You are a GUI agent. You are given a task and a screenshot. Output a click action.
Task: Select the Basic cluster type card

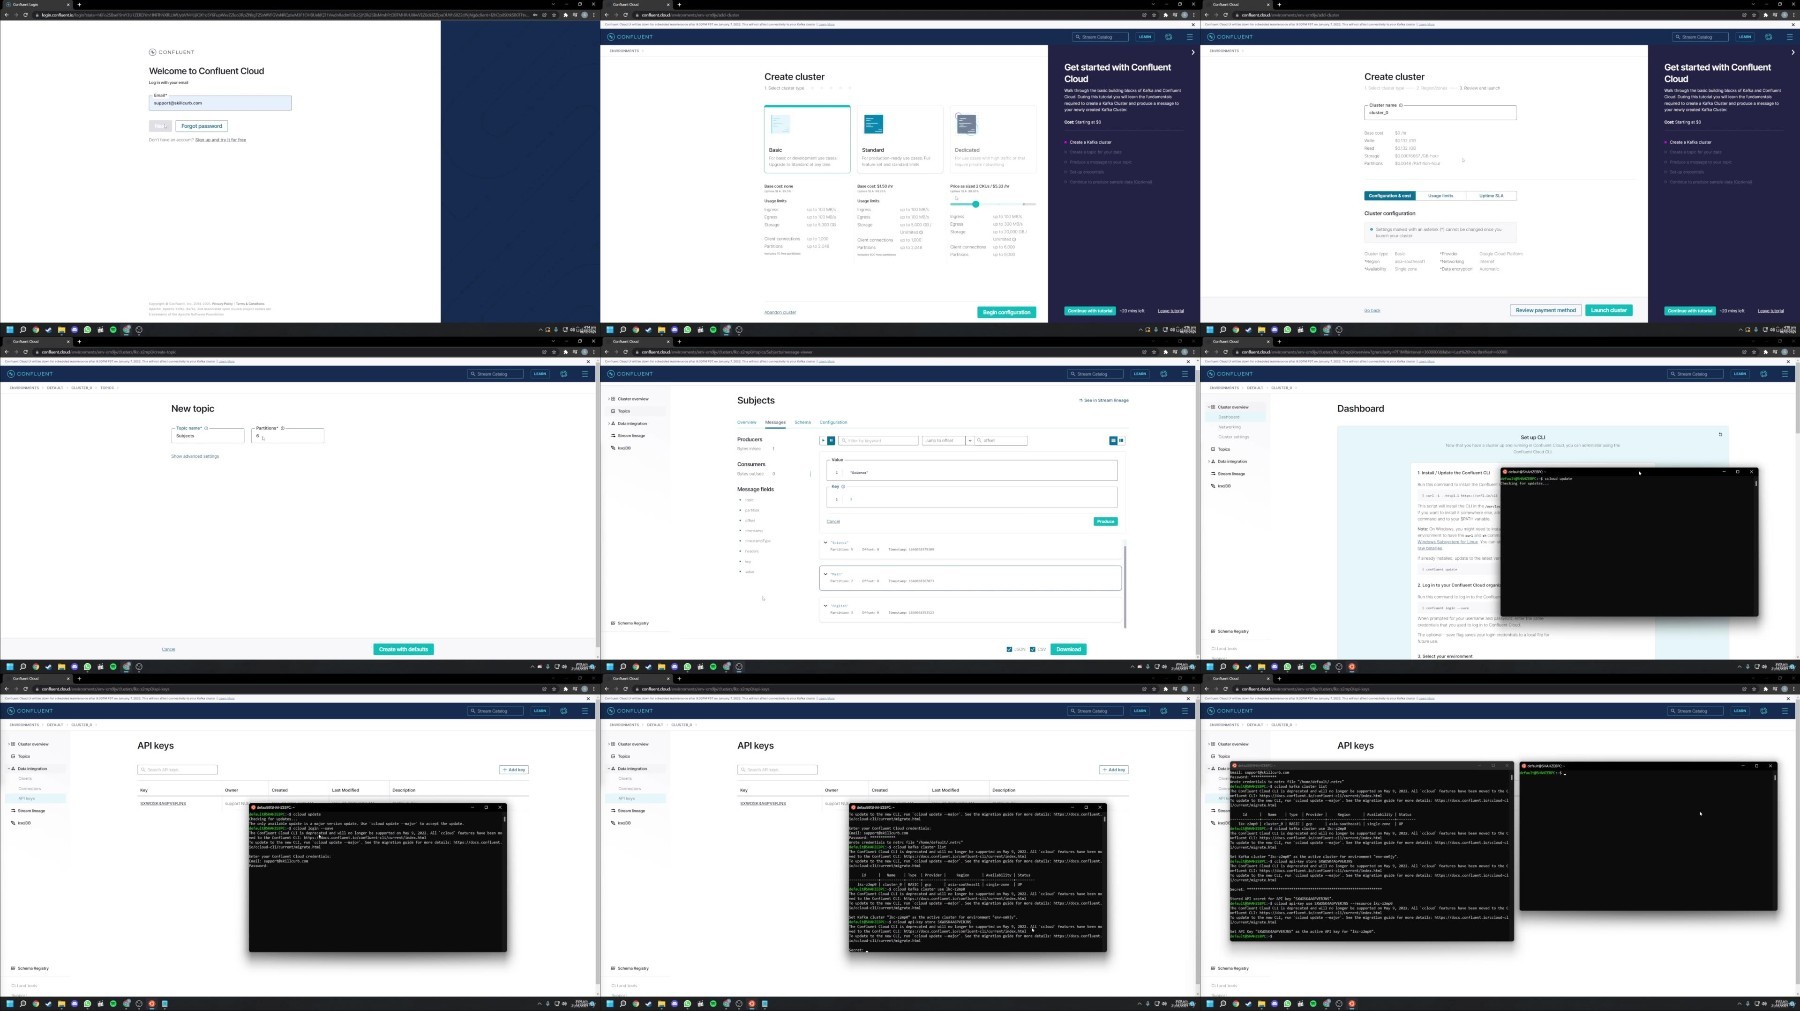(807, 139)
